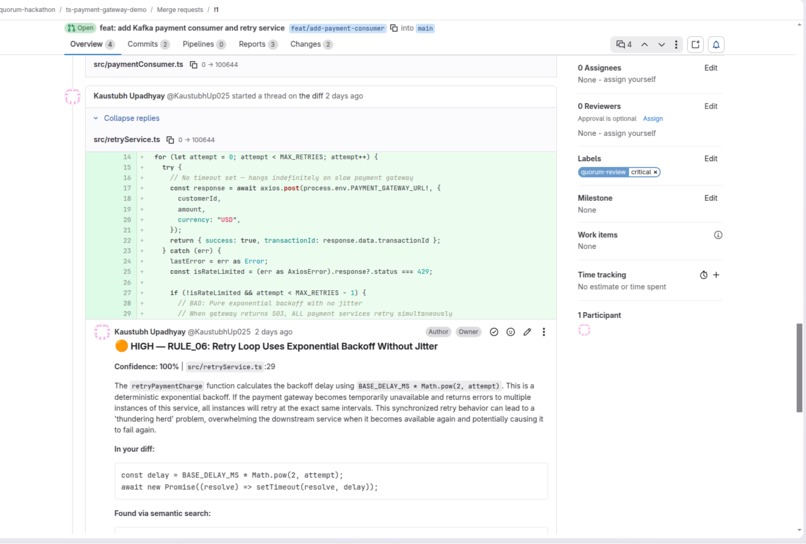Image resolution: width=806 pixels, height=544 pixels.
Task: Jump to next unresolved thread arrow
Action: pos(662,45)
